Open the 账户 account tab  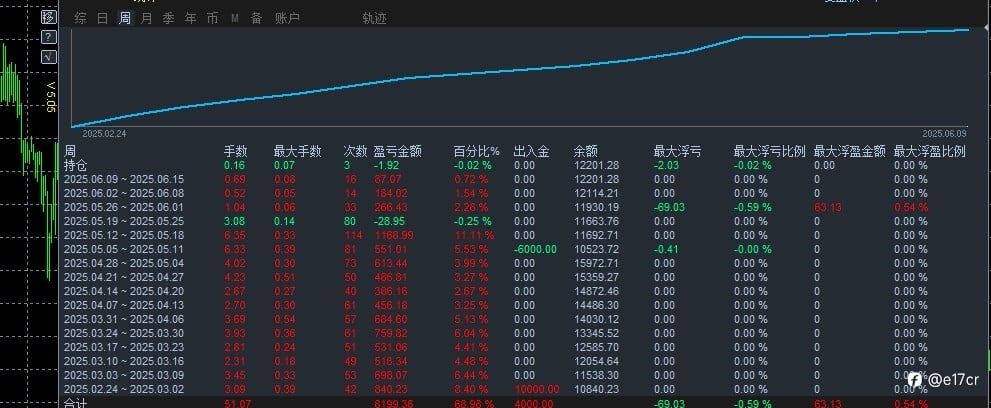coord(287,18)
